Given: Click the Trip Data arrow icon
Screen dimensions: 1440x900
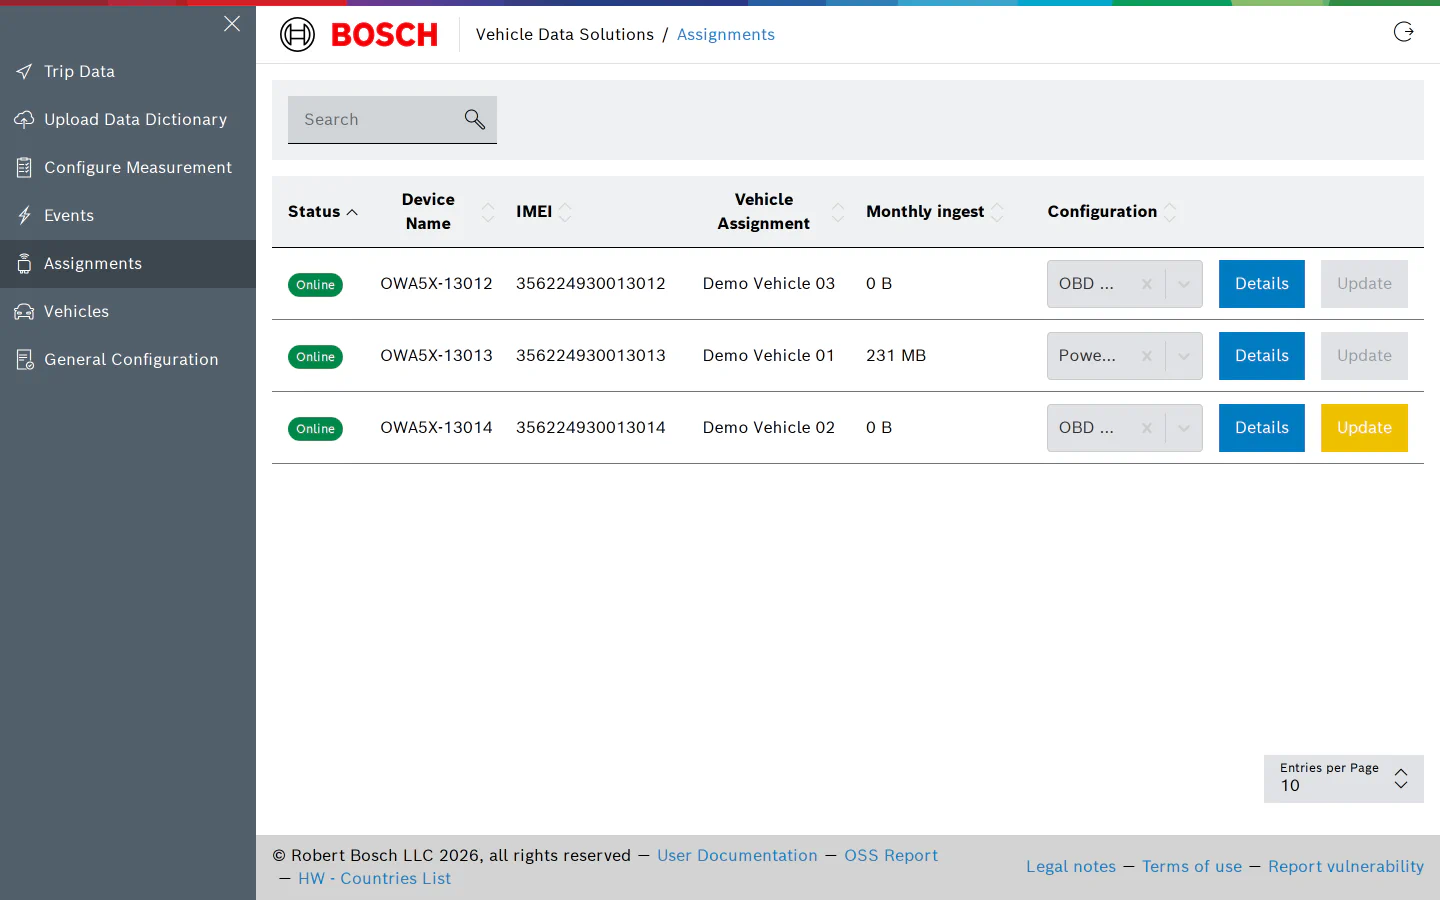Looking at the screenshot, I should coord(24,72).
